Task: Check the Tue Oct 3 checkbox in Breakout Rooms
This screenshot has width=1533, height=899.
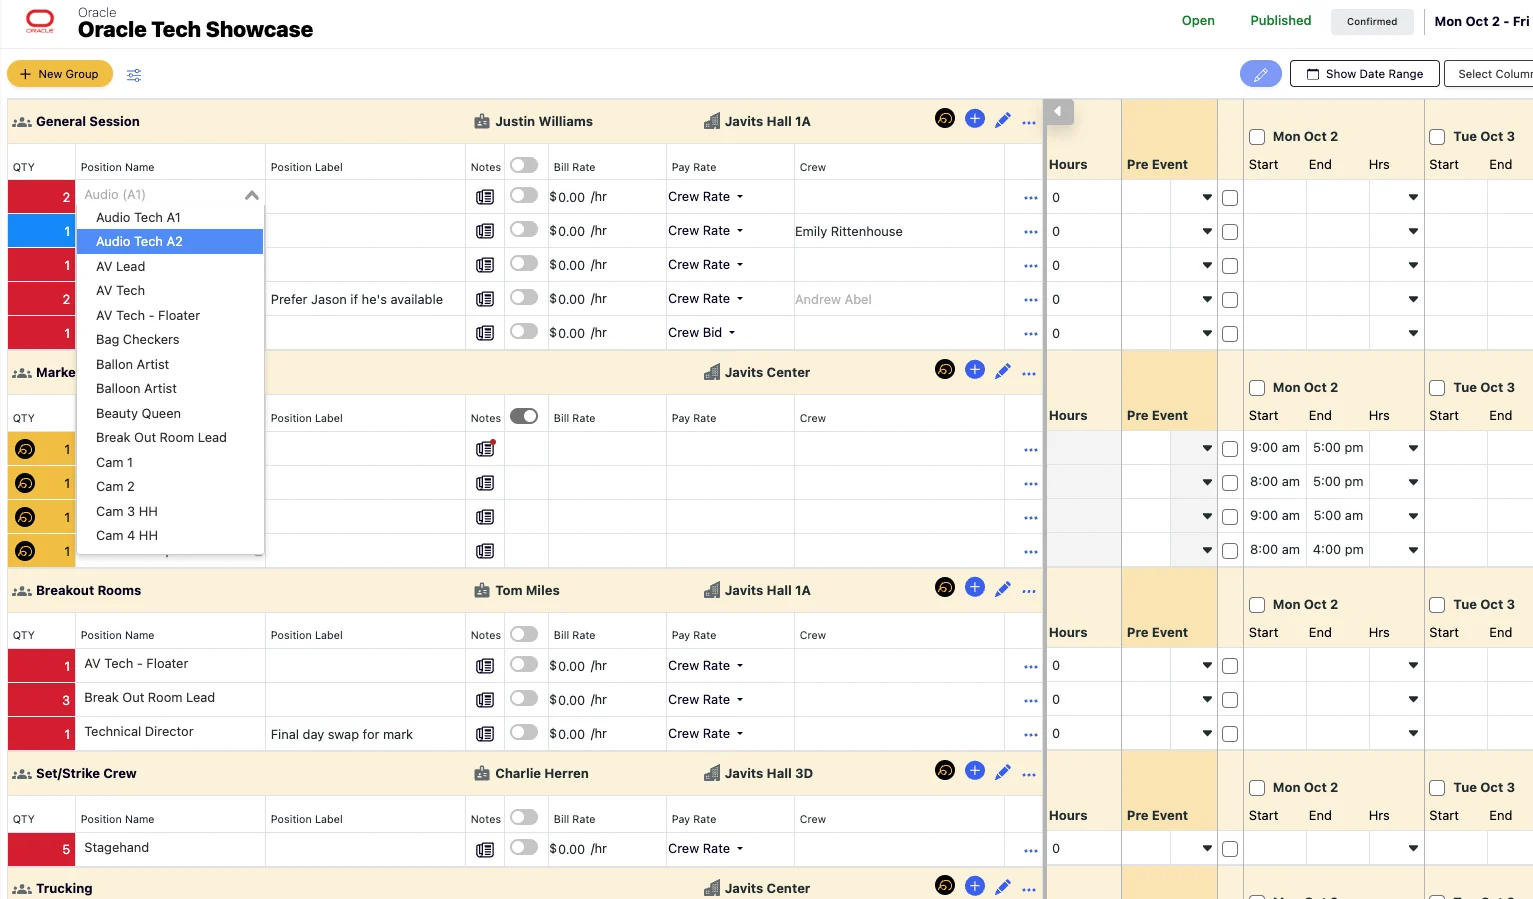Action: [x=1437, y=605]
